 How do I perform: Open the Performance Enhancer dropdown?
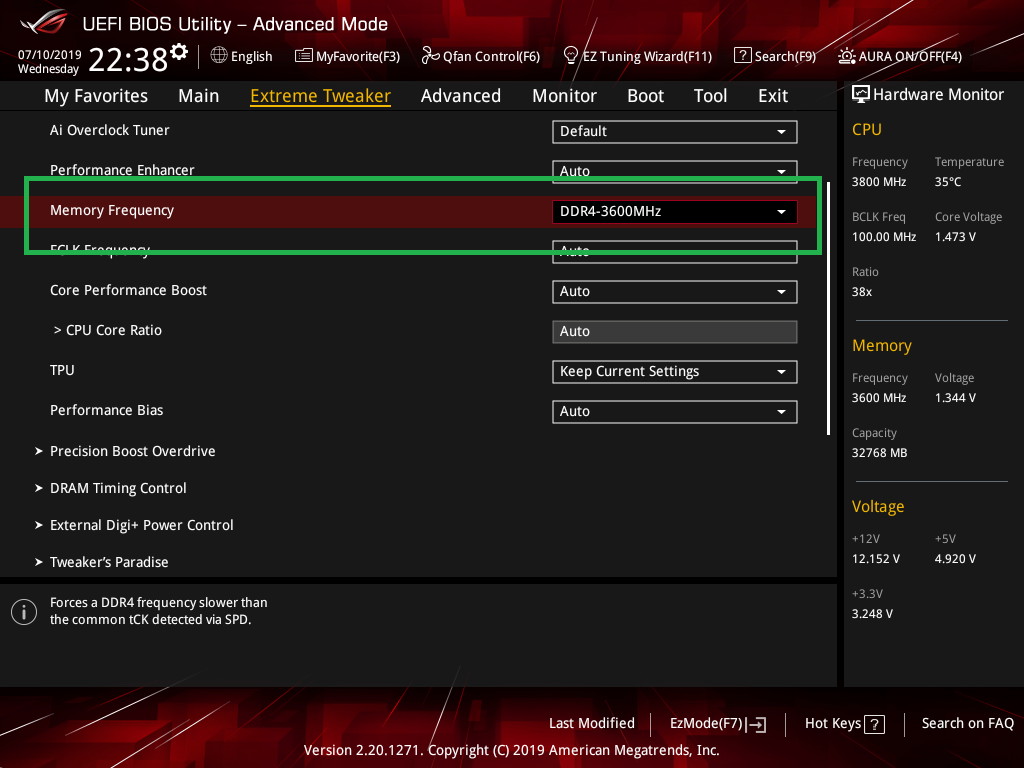(675, 171)
